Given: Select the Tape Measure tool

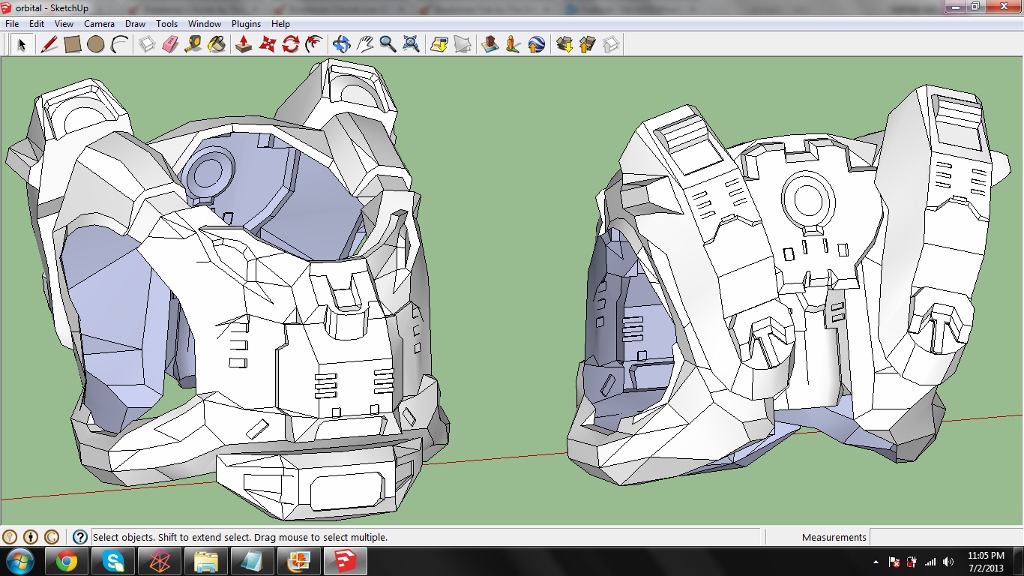Looking at the screenshot, I should tap(193, 44).
